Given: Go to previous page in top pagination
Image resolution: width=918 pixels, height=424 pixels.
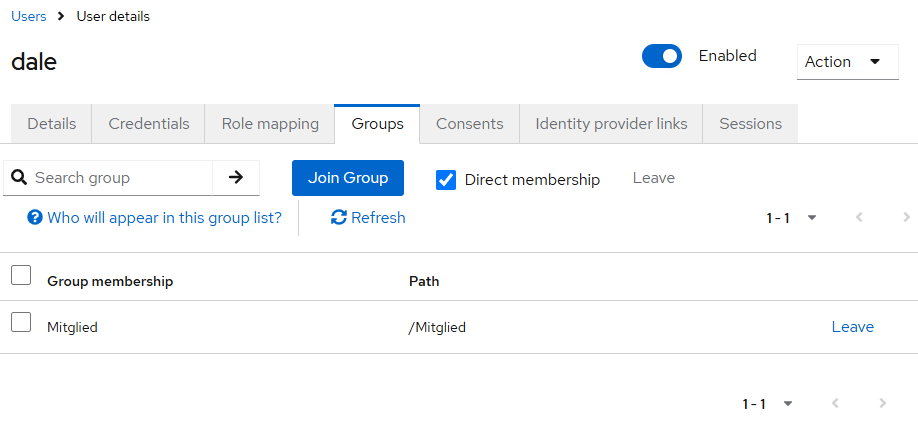Looking at the screenshot, I should 859,217.
